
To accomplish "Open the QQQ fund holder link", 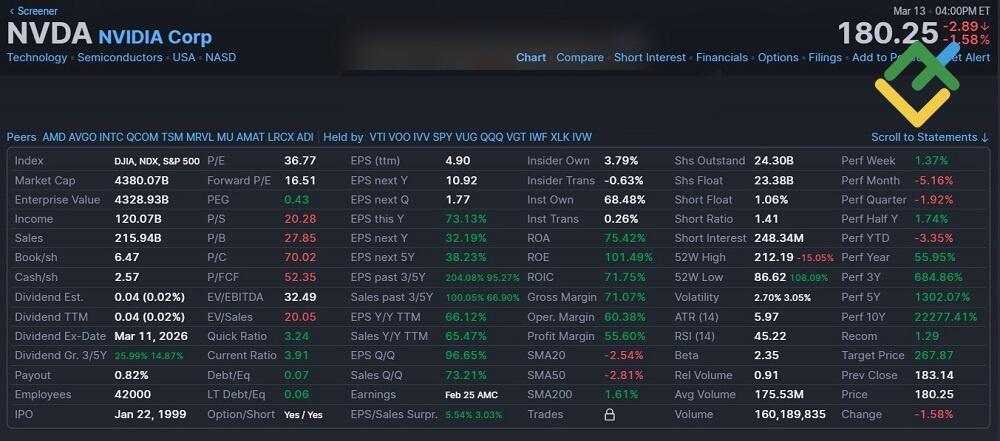I will pyautogui.click(x=492, y=137).
